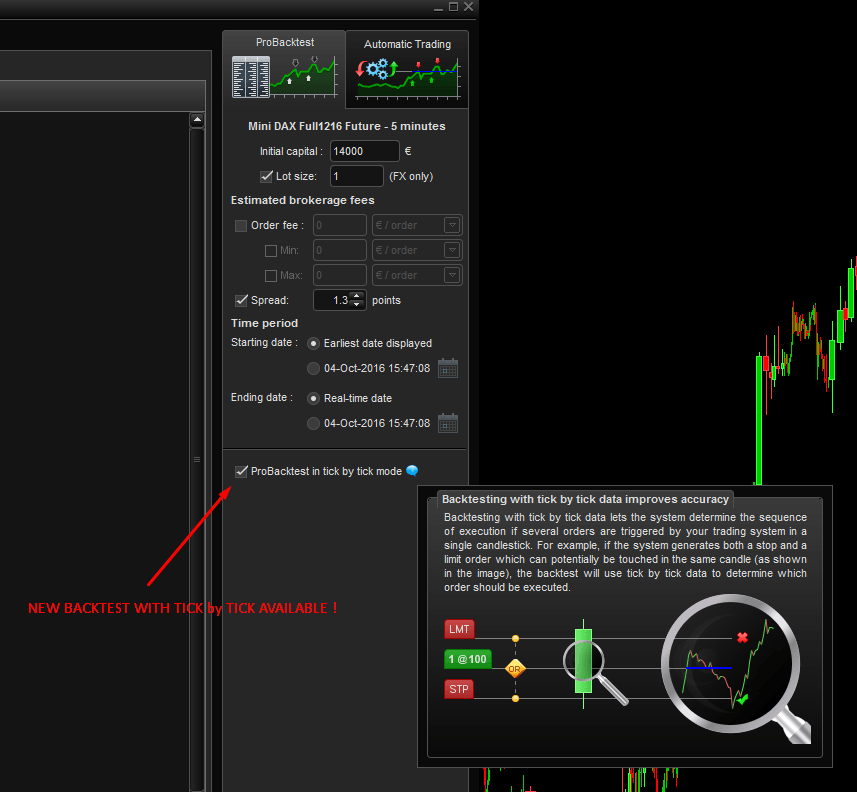
Task: Click the ProBacktest table-and-chart thumbnail
Action: [284, 77]
